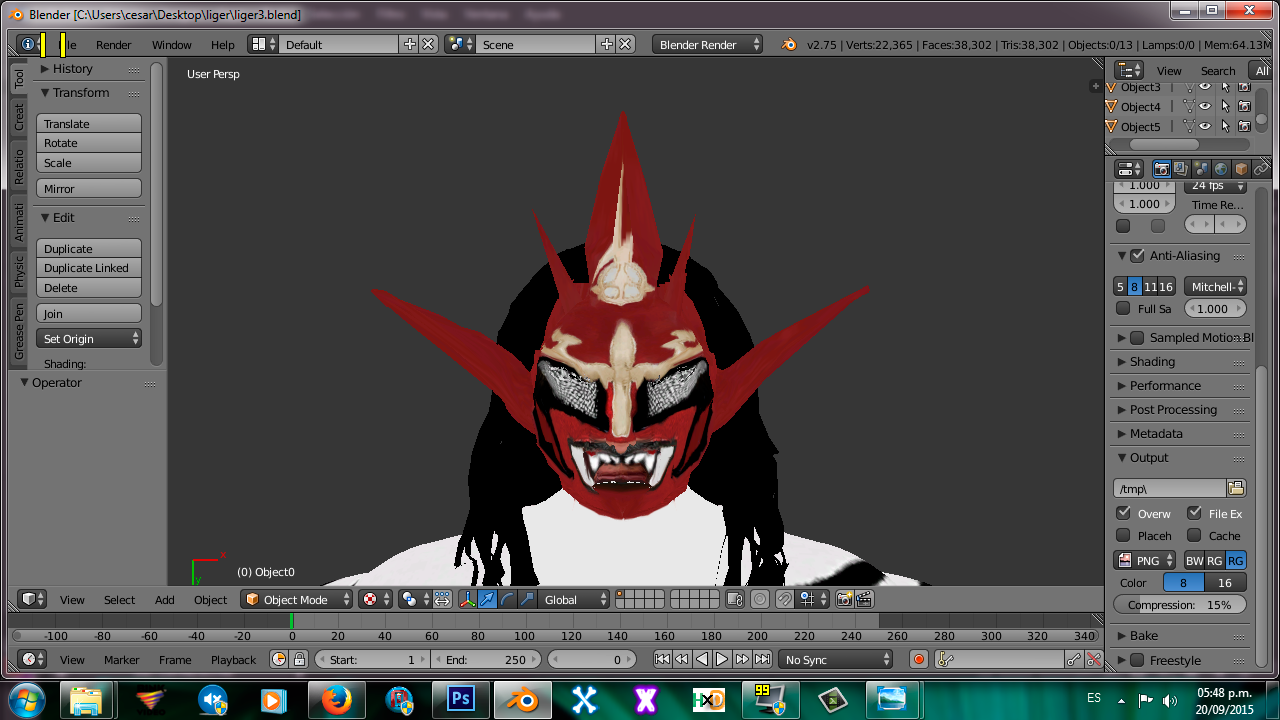The image size is (1280, 720).
Task: Select the translate manipulator arrow icon
Action: [x=487, y=599]
